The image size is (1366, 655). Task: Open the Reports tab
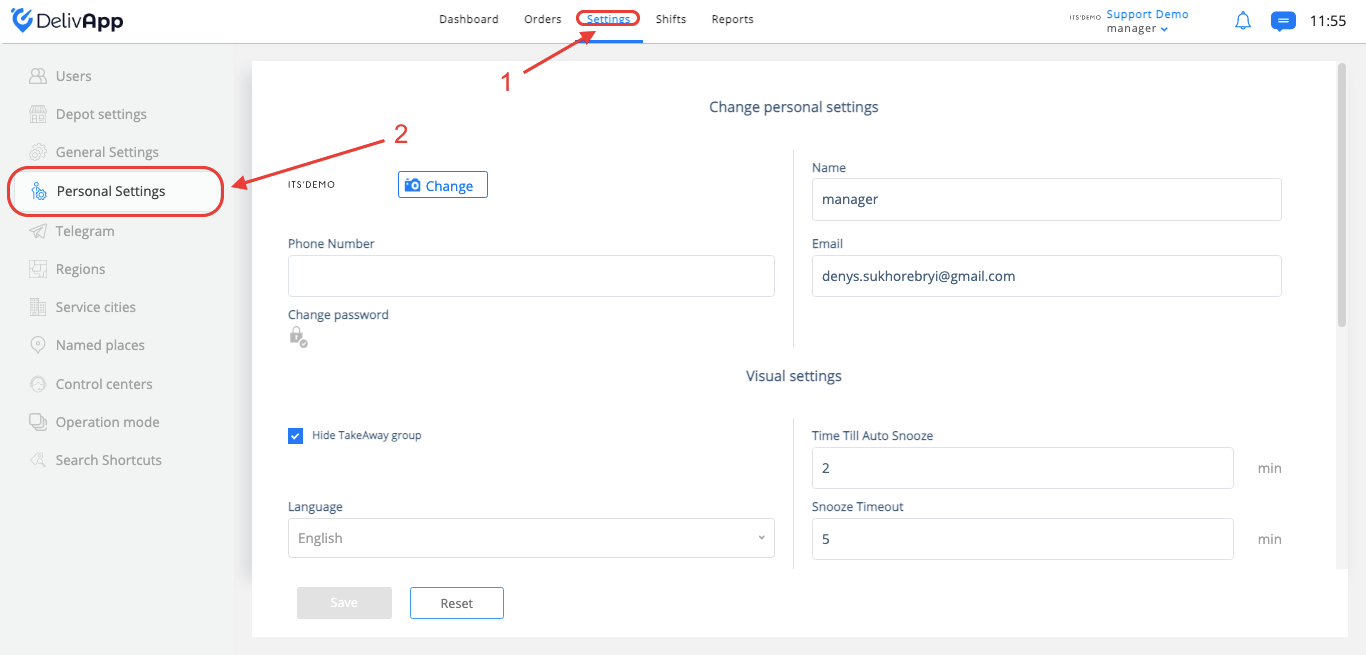[733, 19]
